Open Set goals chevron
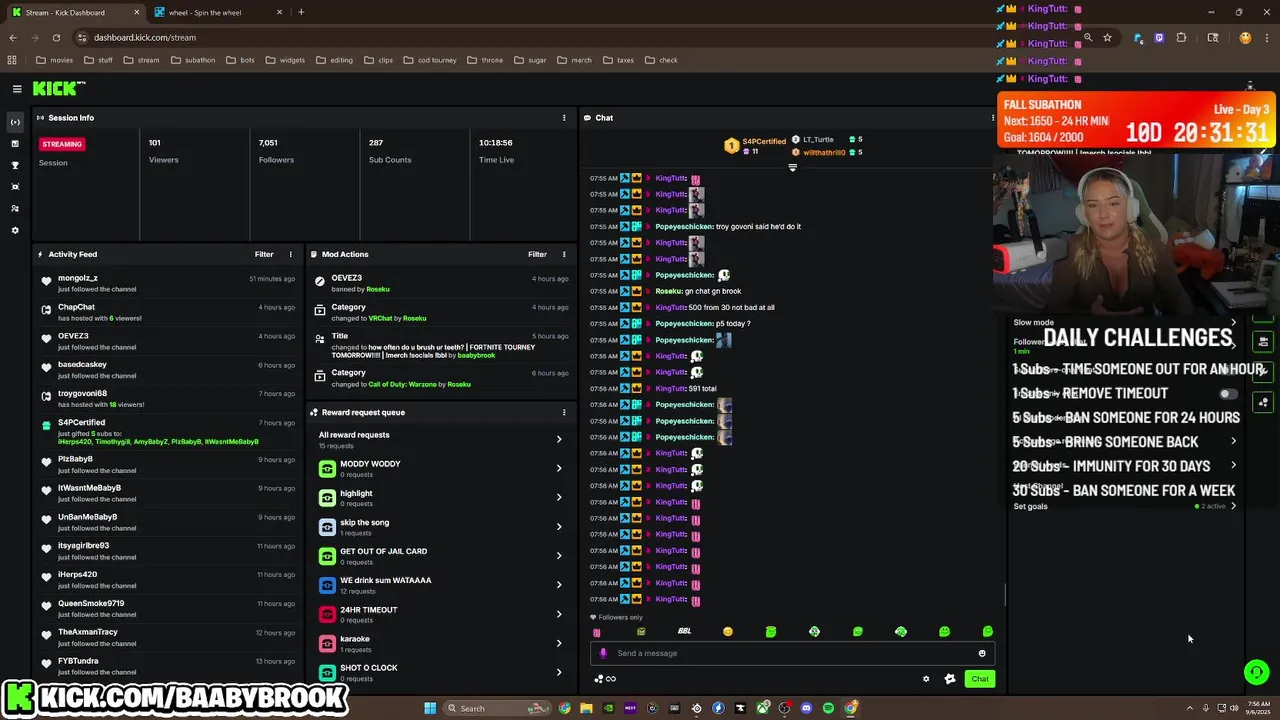Image resolution: width=1280 pixels, height=720 pixels. pos(1233,506)
